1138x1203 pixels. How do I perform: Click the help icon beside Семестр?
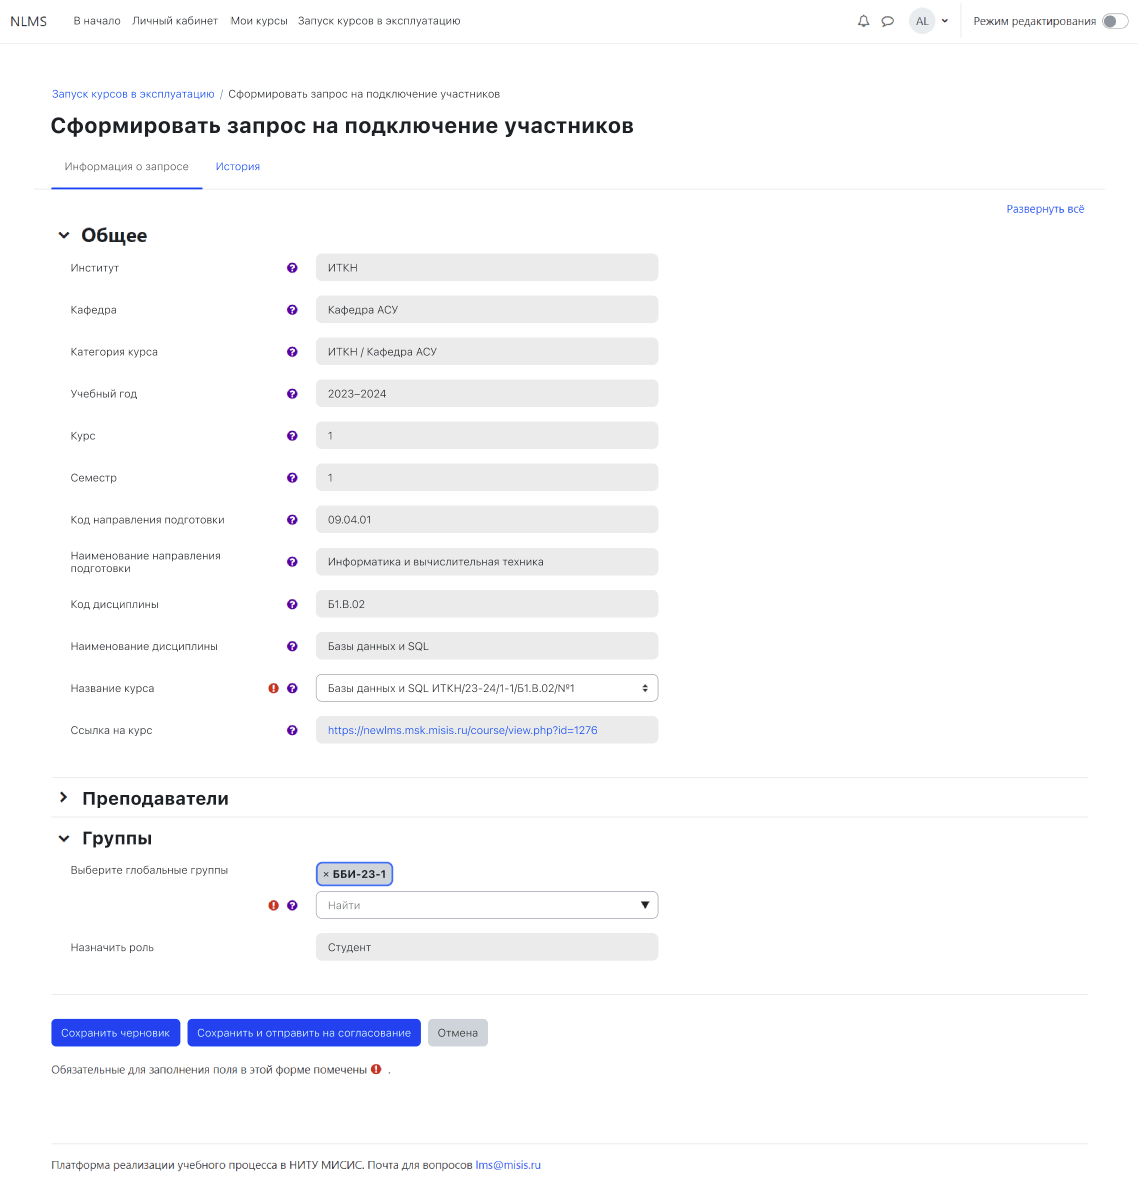pyautogui.click(x=292, y=478)
